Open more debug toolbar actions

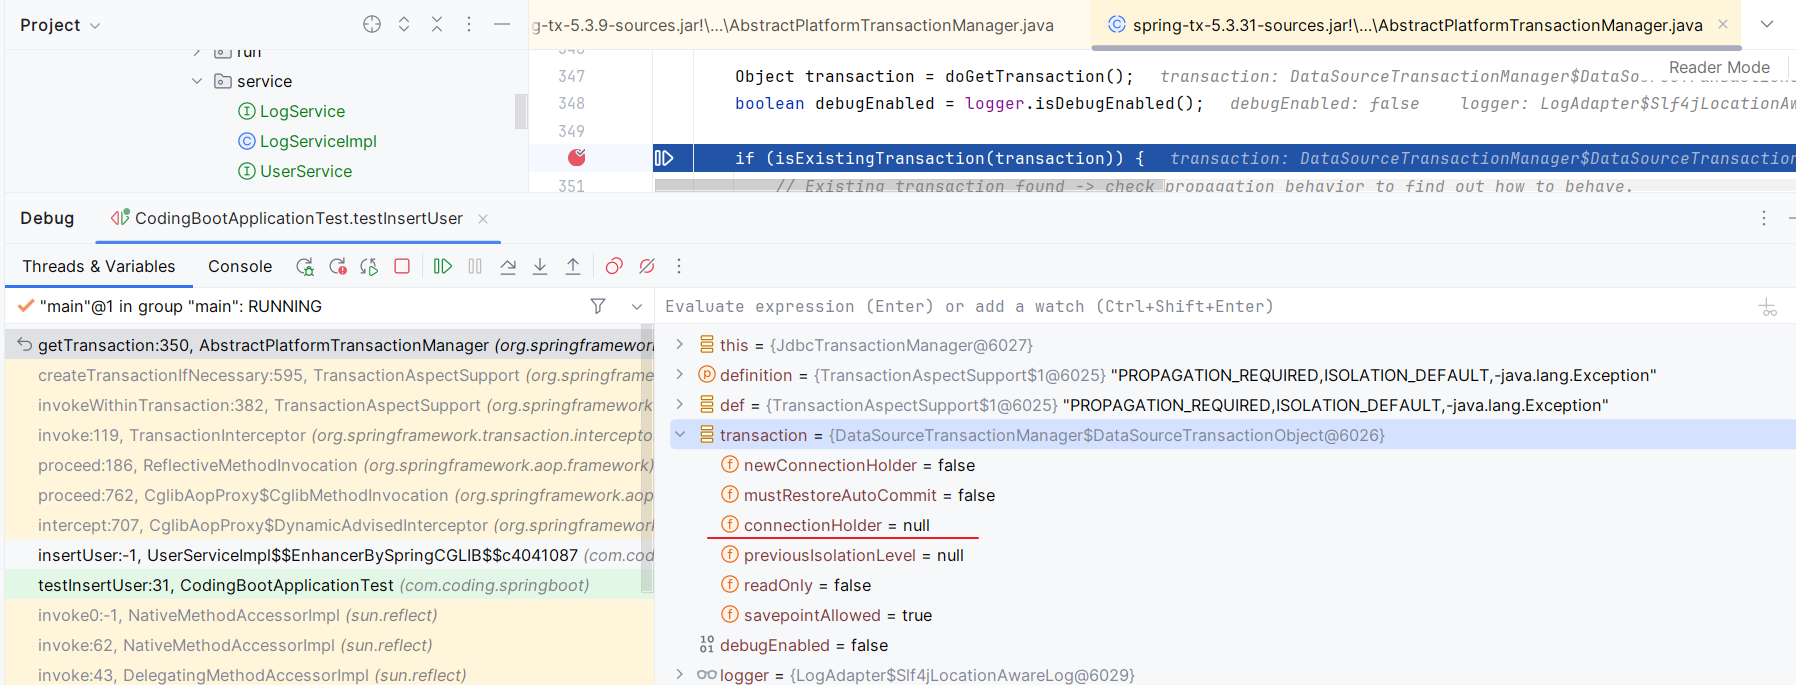[679, 266]
